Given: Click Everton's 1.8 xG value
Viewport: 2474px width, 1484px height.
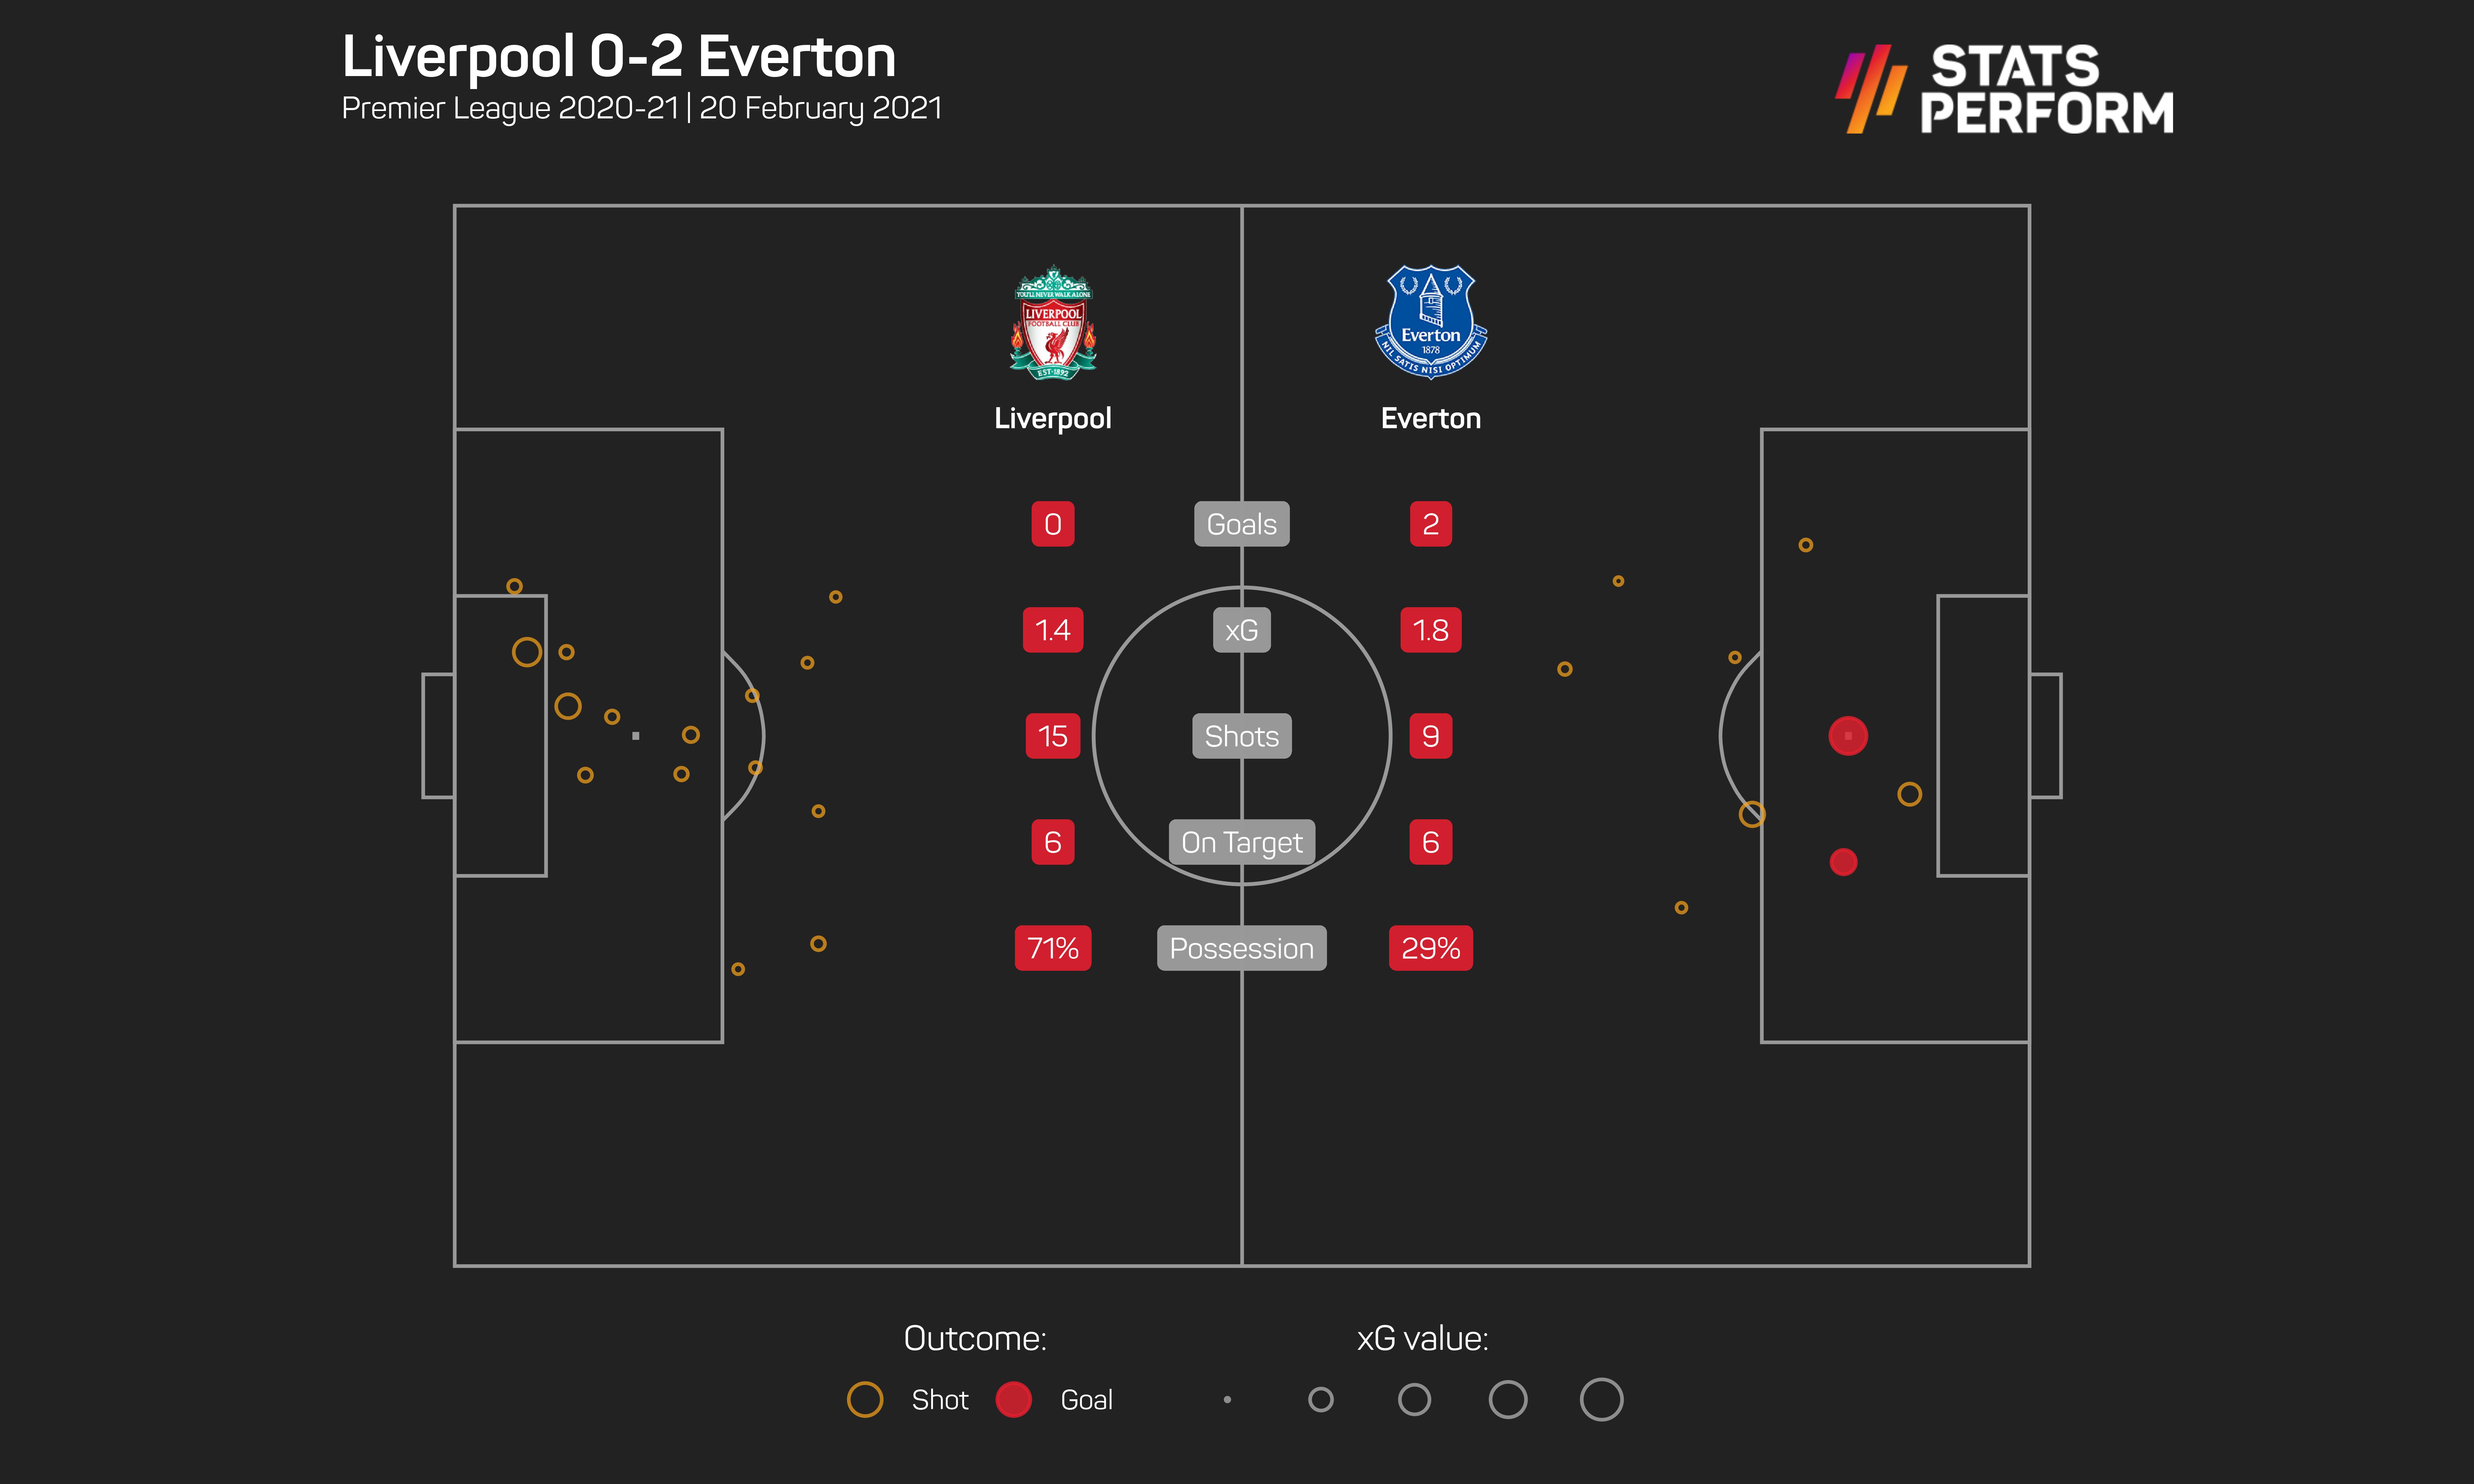Looking at the screenshot, I should (1431, 630).
